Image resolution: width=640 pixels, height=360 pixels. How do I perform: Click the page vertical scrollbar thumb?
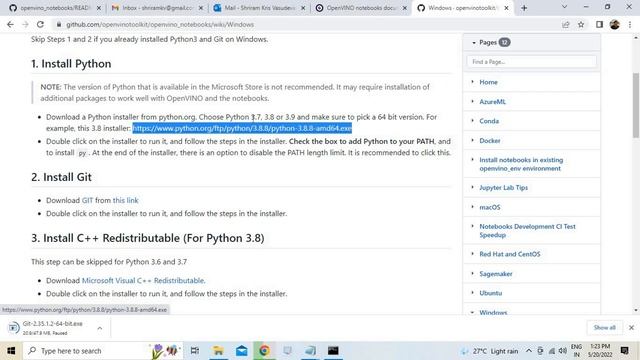(636, 105)
